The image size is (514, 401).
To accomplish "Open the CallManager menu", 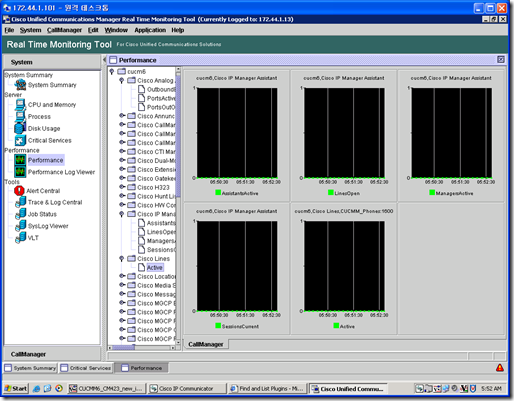I will (x=64, y=30).
